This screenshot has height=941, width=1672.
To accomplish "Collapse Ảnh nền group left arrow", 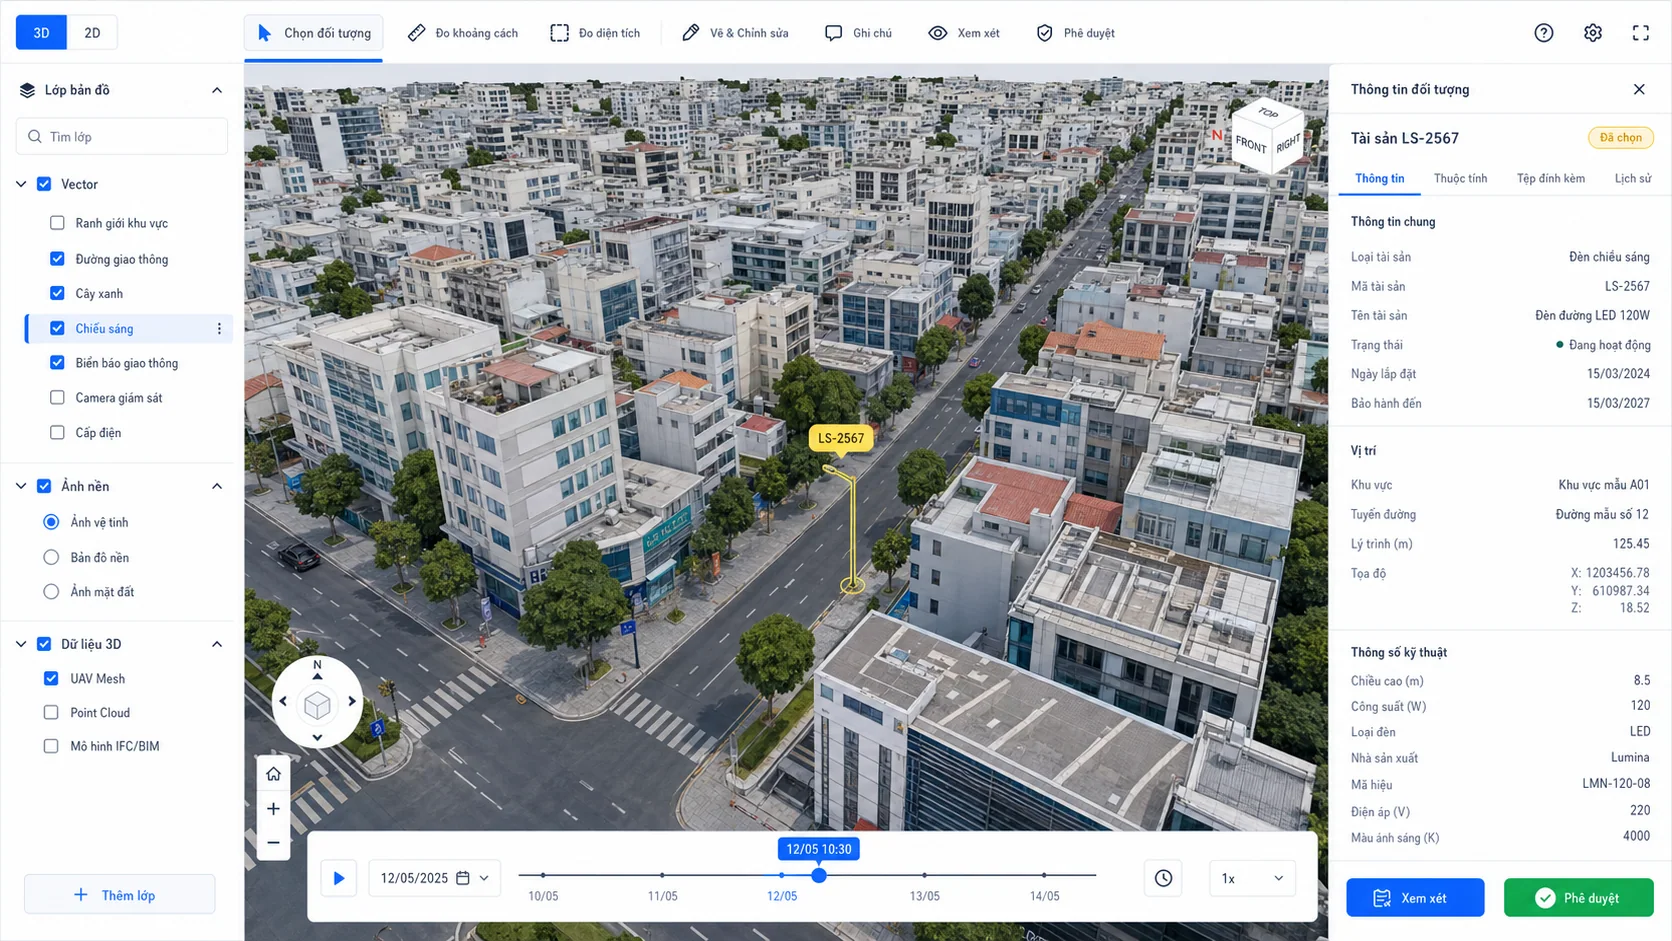I will pyautogui.click(x=21, y=486).
